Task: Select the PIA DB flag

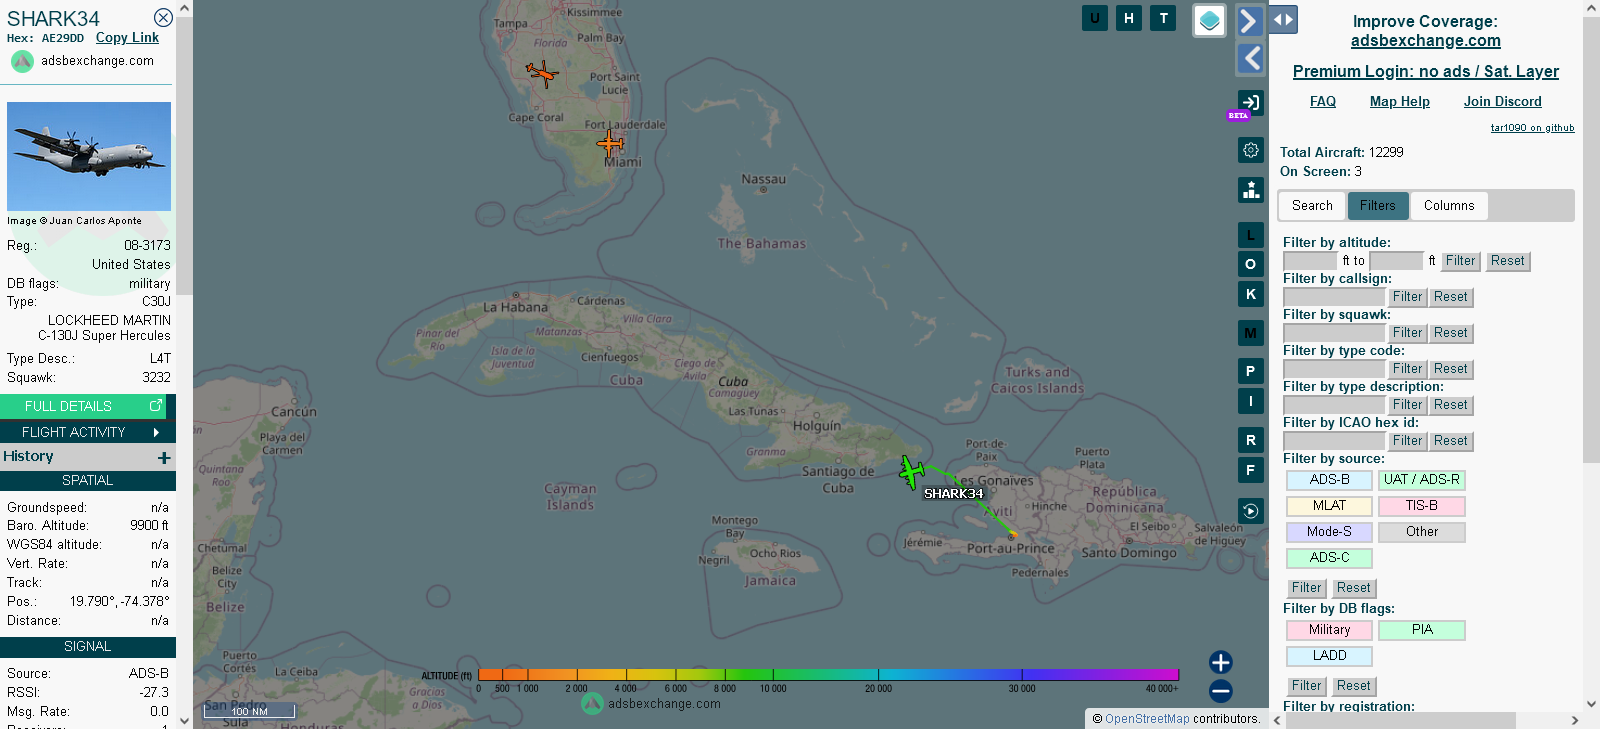Action: (1421, 630)
